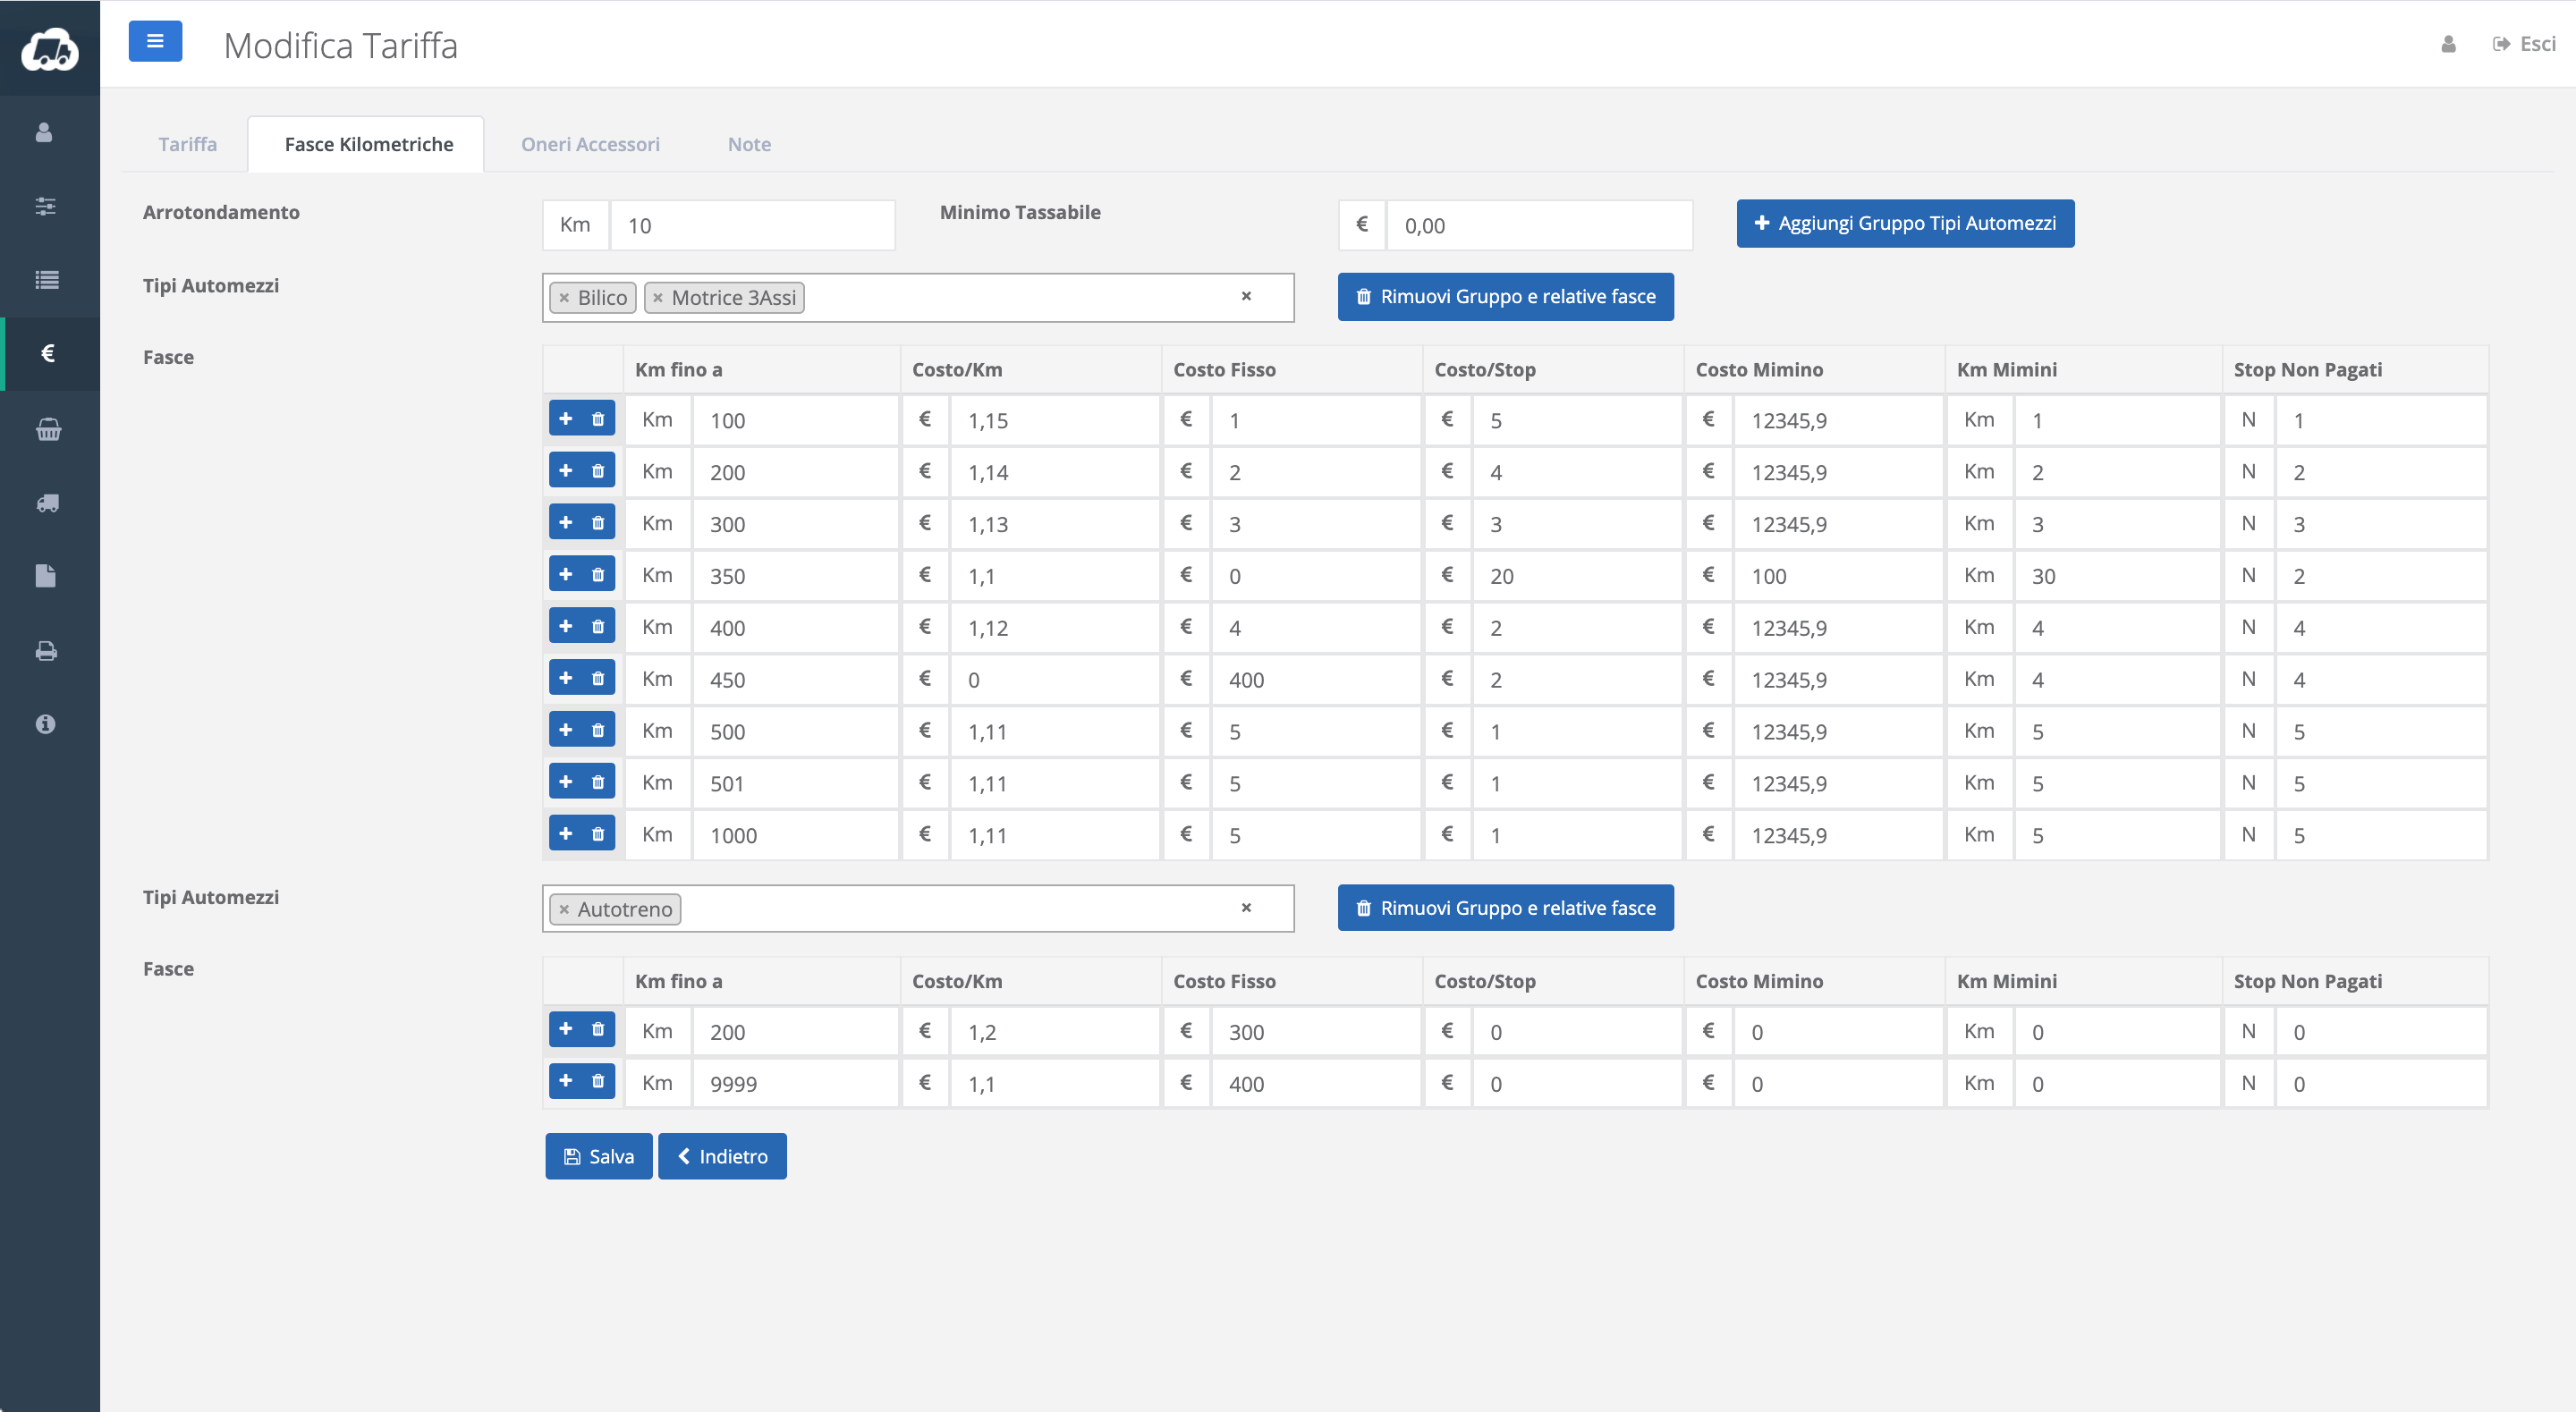The width and height of the screenshot is (2576, 1412).
Task: Clear all tags in Autotreno selector
Action: pyautogui.click(x=1246, y=908)
